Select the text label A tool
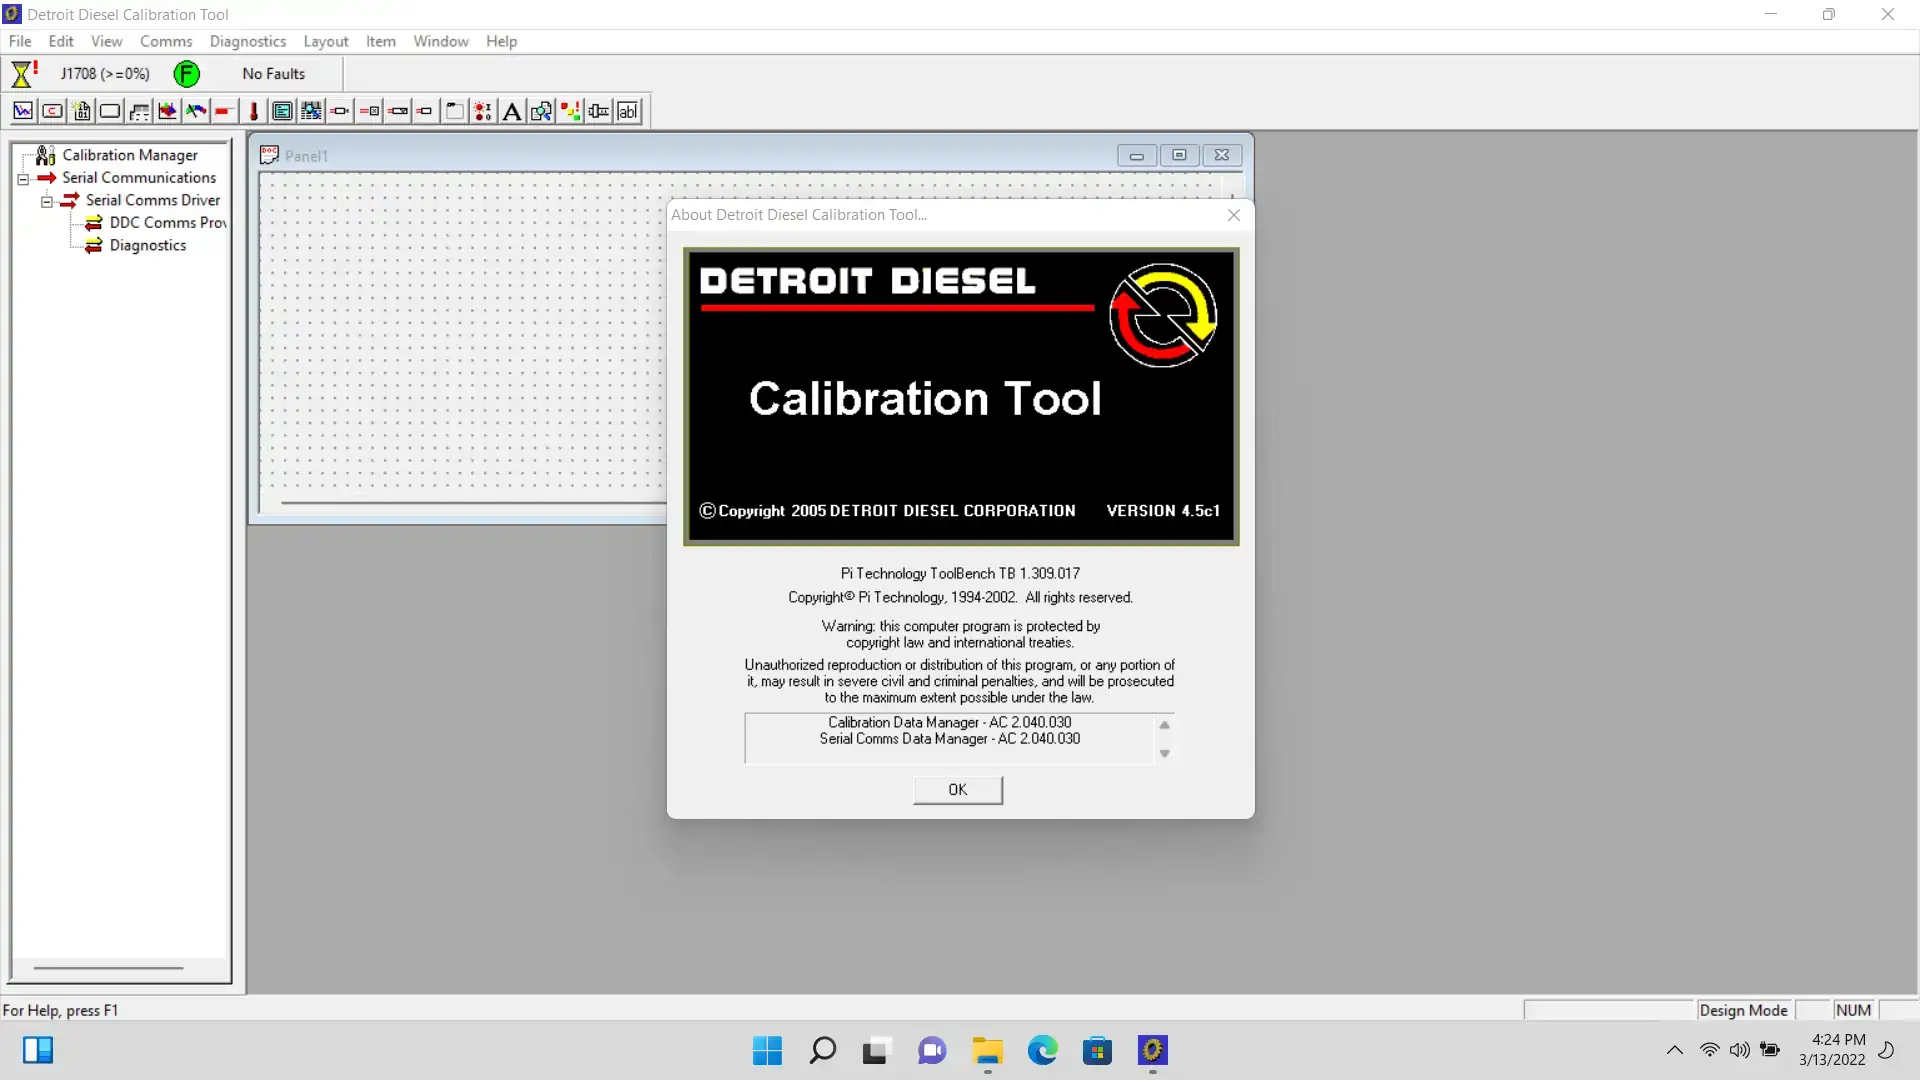This screenshot has width=1920, height=1080. [511, 111]
